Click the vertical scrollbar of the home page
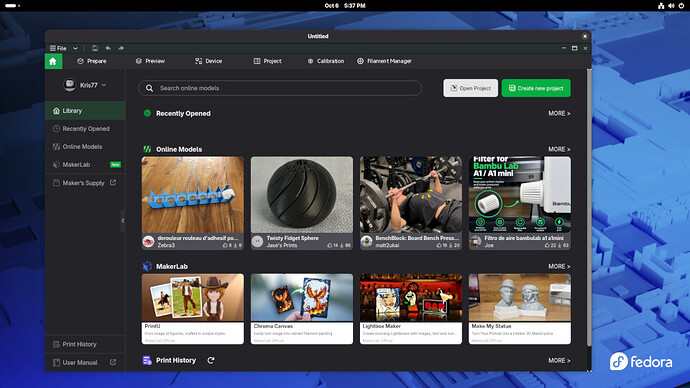 (589, 208)
